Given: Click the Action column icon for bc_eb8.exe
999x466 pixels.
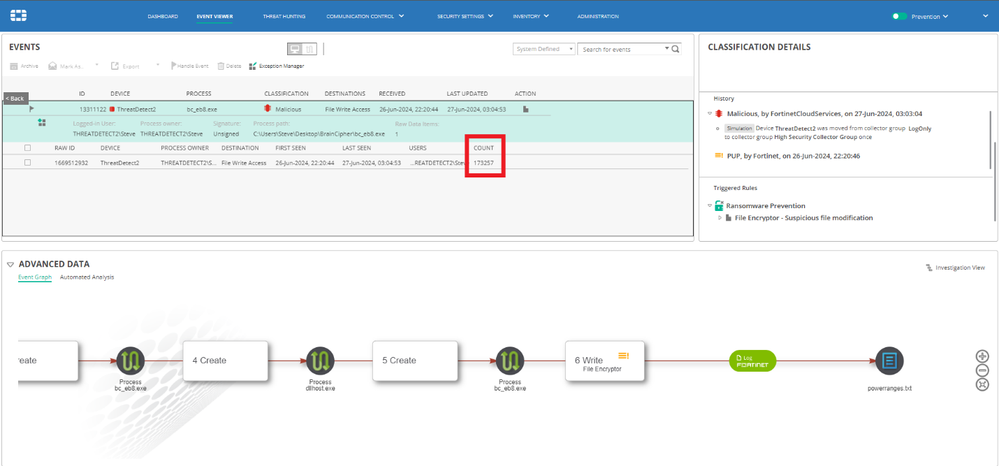Looking at the screenshot, I should (526, 109).
